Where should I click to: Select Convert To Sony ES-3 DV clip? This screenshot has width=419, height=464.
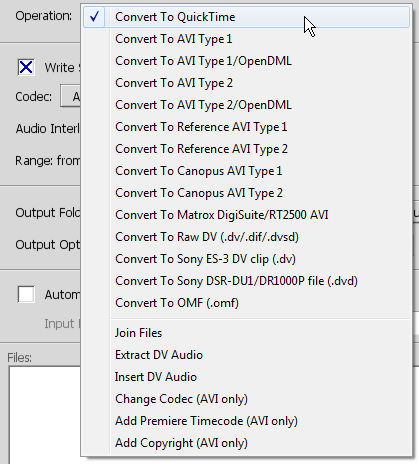tap(246, 259)
